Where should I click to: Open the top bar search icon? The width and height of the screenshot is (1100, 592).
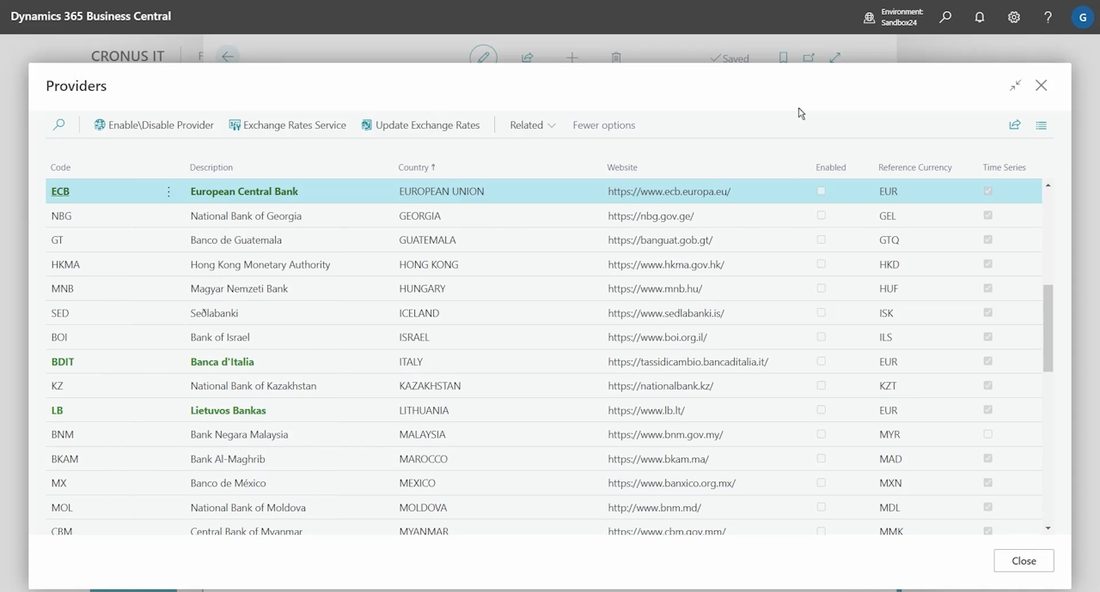click(x=946, y=17)
